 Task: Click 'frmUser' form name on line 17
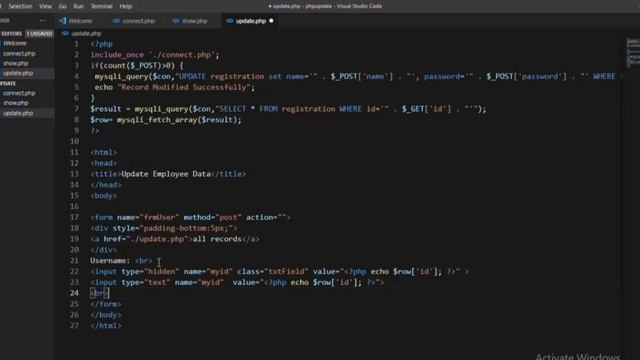click(160, 217)
